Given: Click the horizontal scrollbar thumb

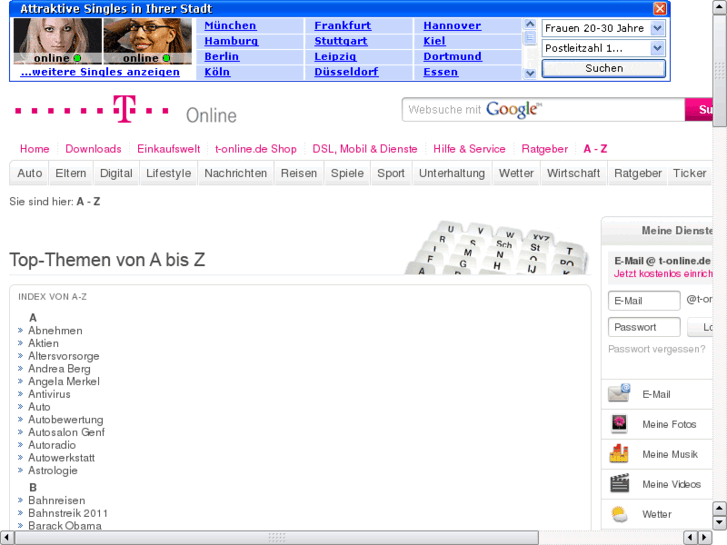Looking at the screenshot, I should coord(277,538).
